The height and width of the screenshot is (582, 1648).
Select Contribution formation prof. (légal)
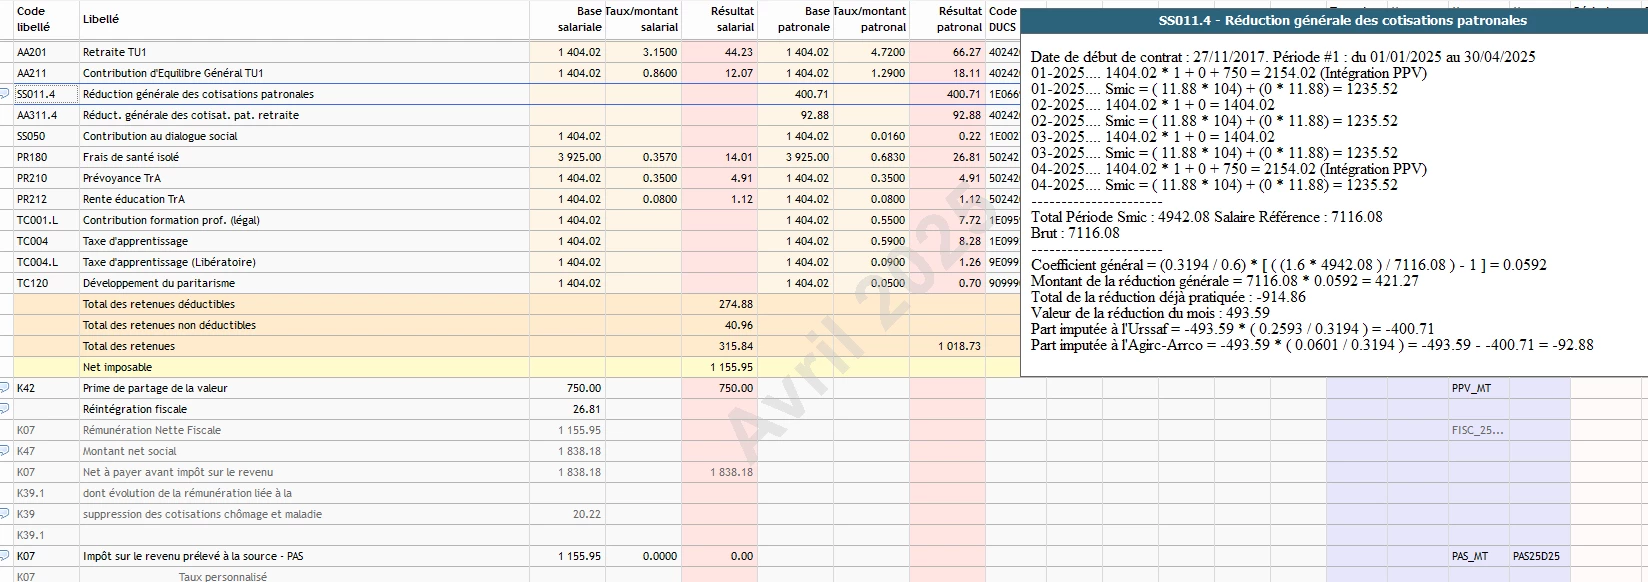coord(171,220)
